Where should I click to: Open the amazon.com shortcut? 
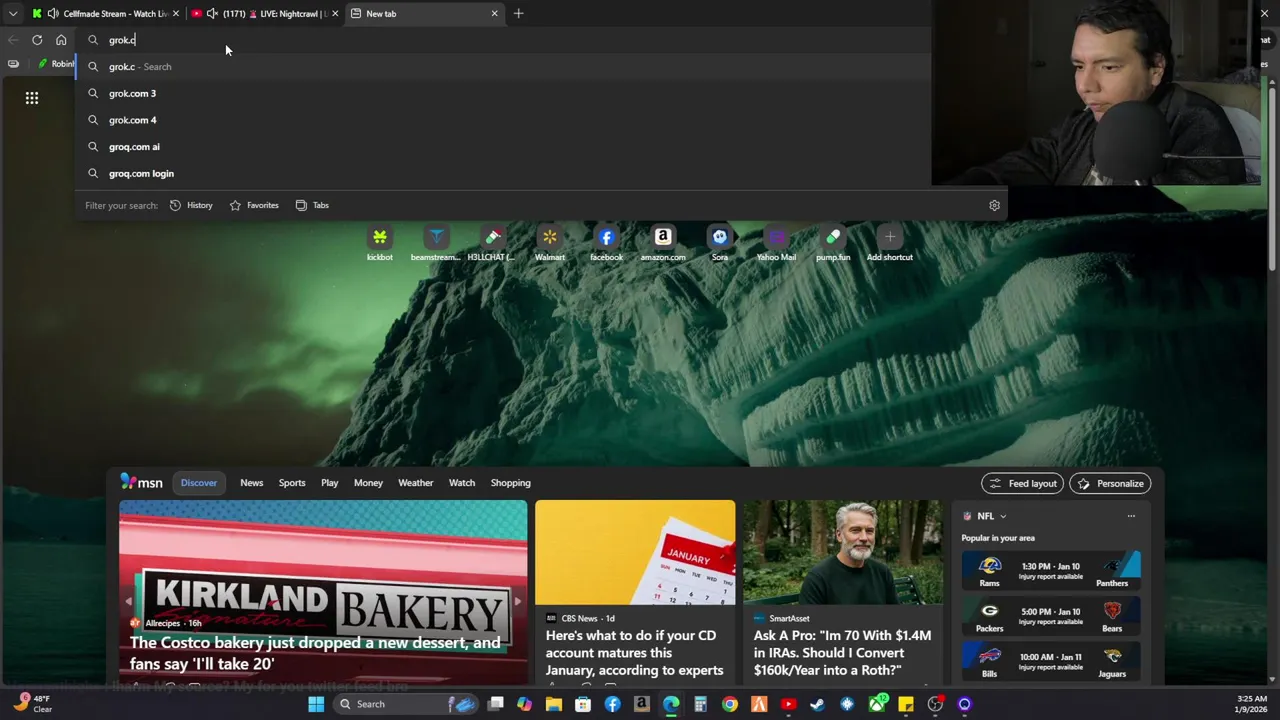point(663,244)
